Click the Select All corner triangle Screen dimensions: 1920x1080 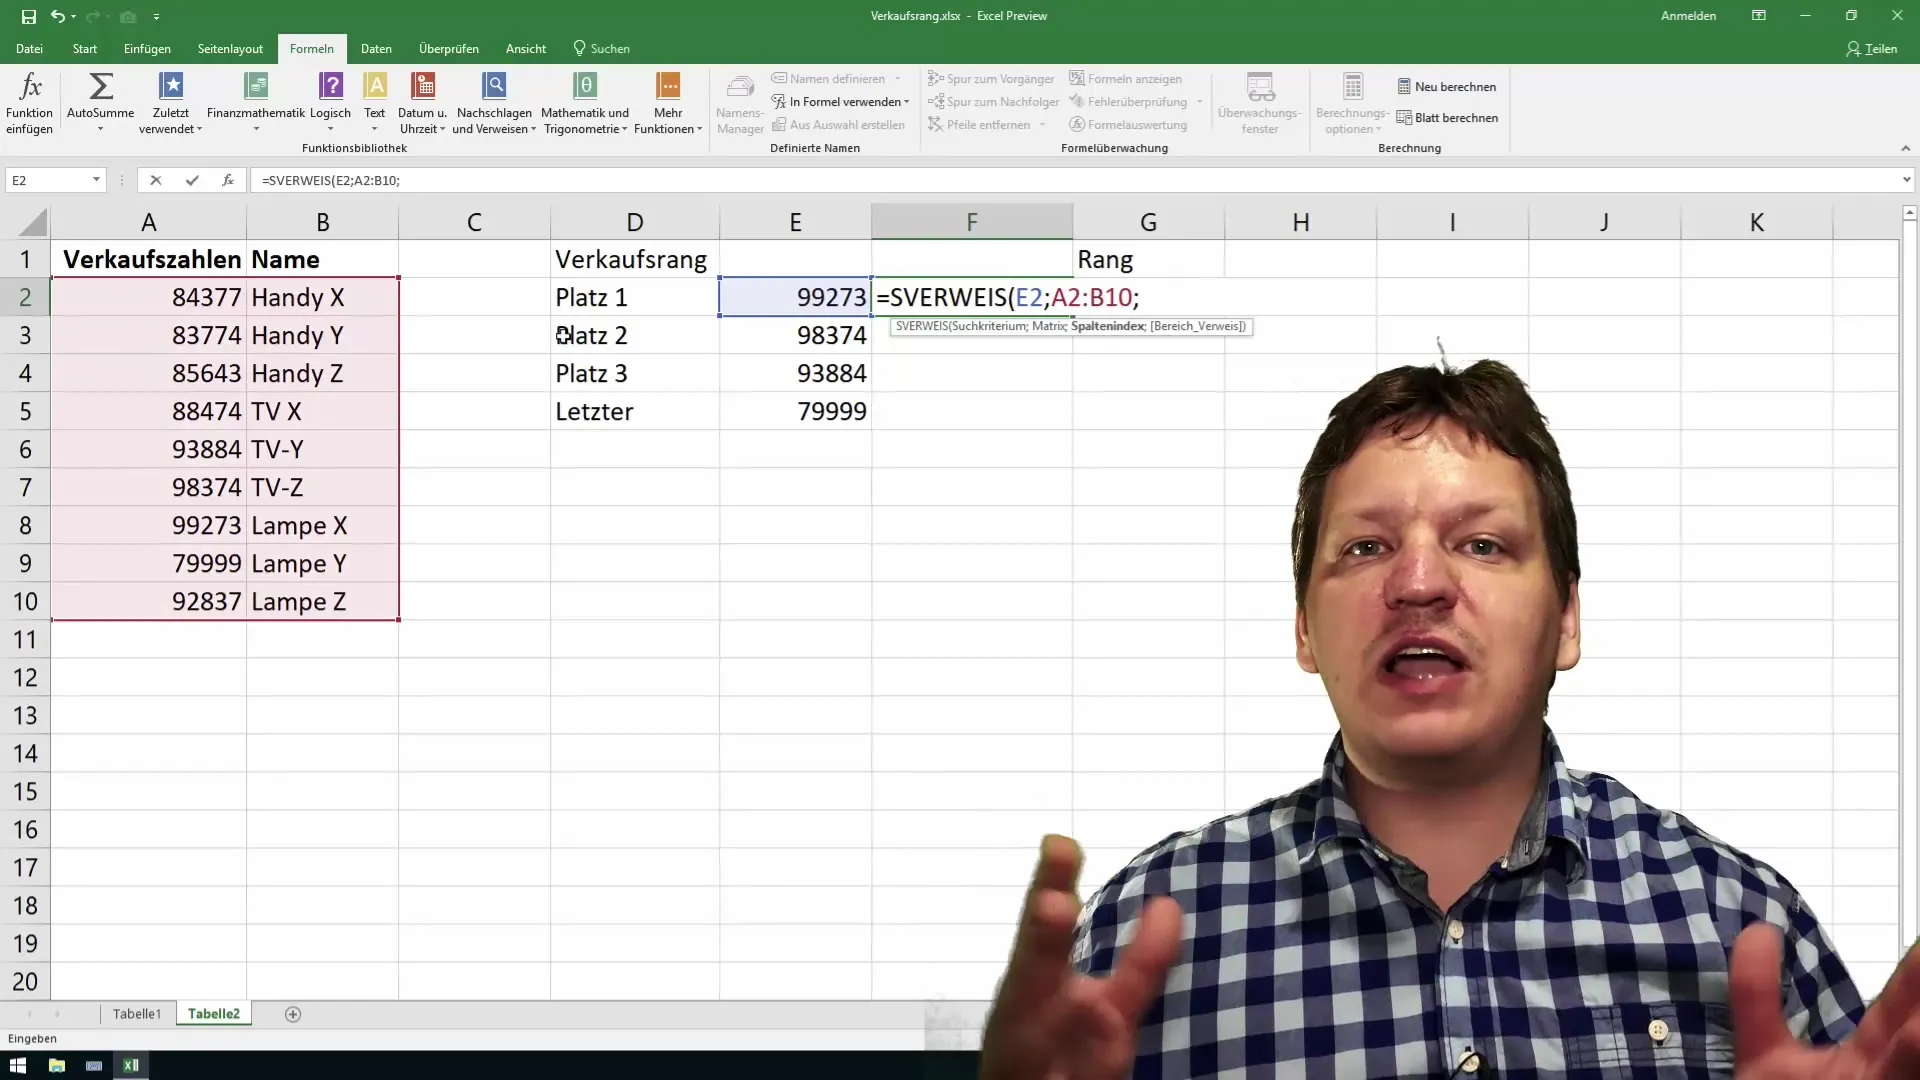[x=31, y=222]
